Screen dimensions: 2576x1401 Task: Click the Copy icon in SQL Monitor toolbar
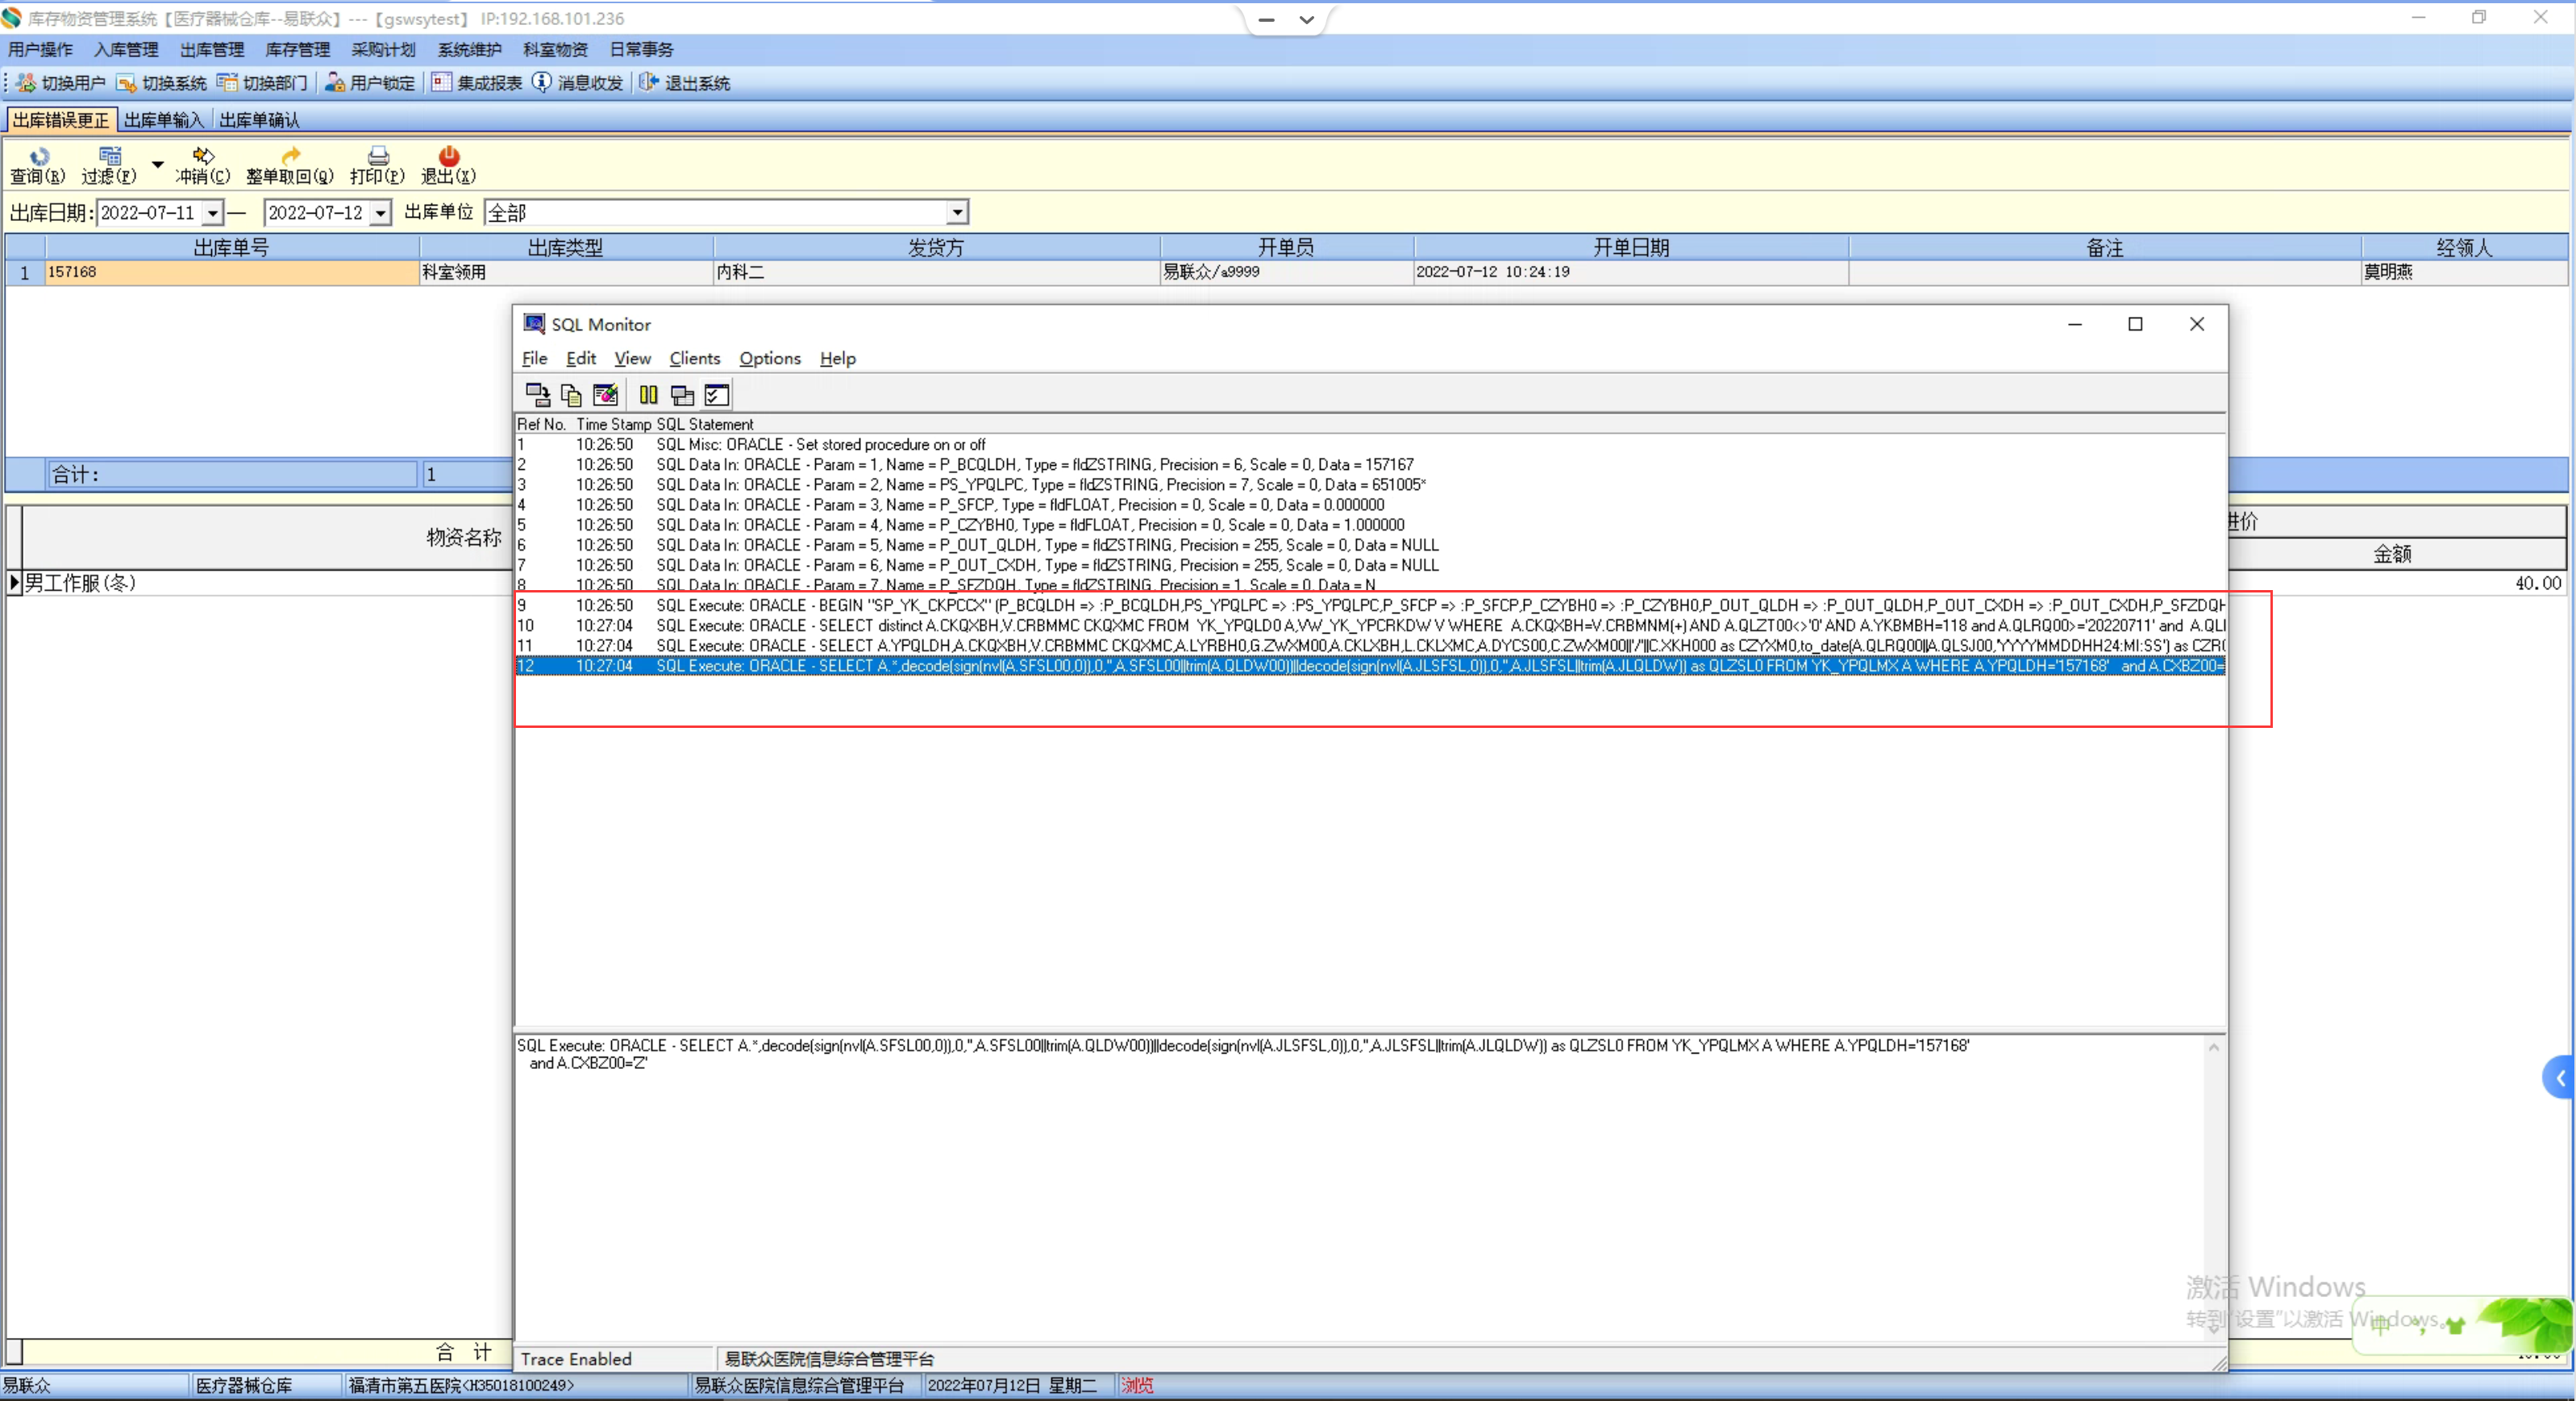pyautogui.click(x=571, y=395)
